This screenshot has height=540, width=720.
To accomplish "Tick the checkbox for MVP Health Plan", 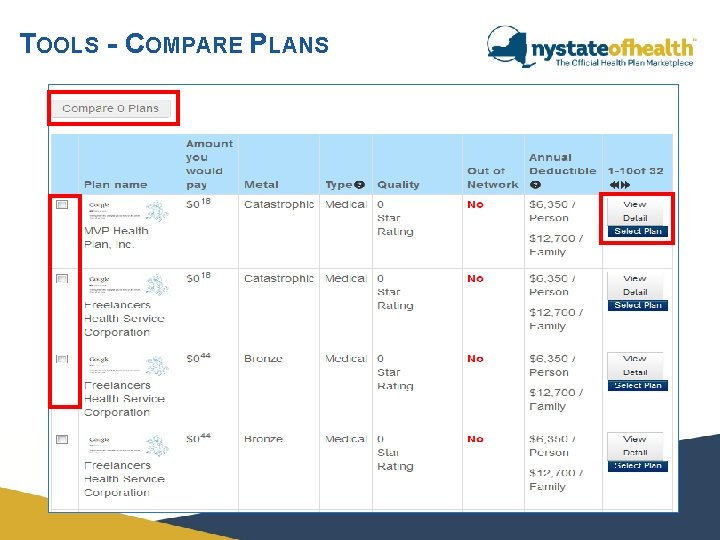I will click(62, 204).
